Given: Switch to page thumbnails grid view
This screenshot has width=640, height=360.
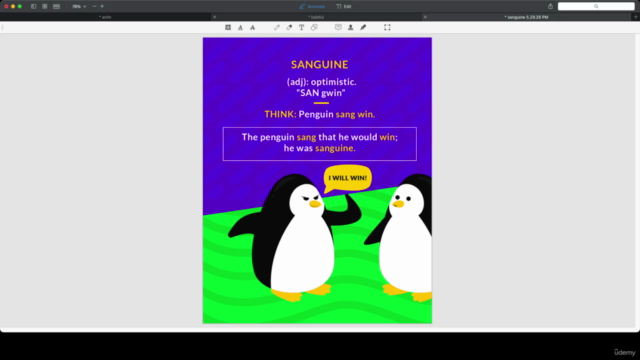Looking at the screenshot, I should tap(45, 7).
